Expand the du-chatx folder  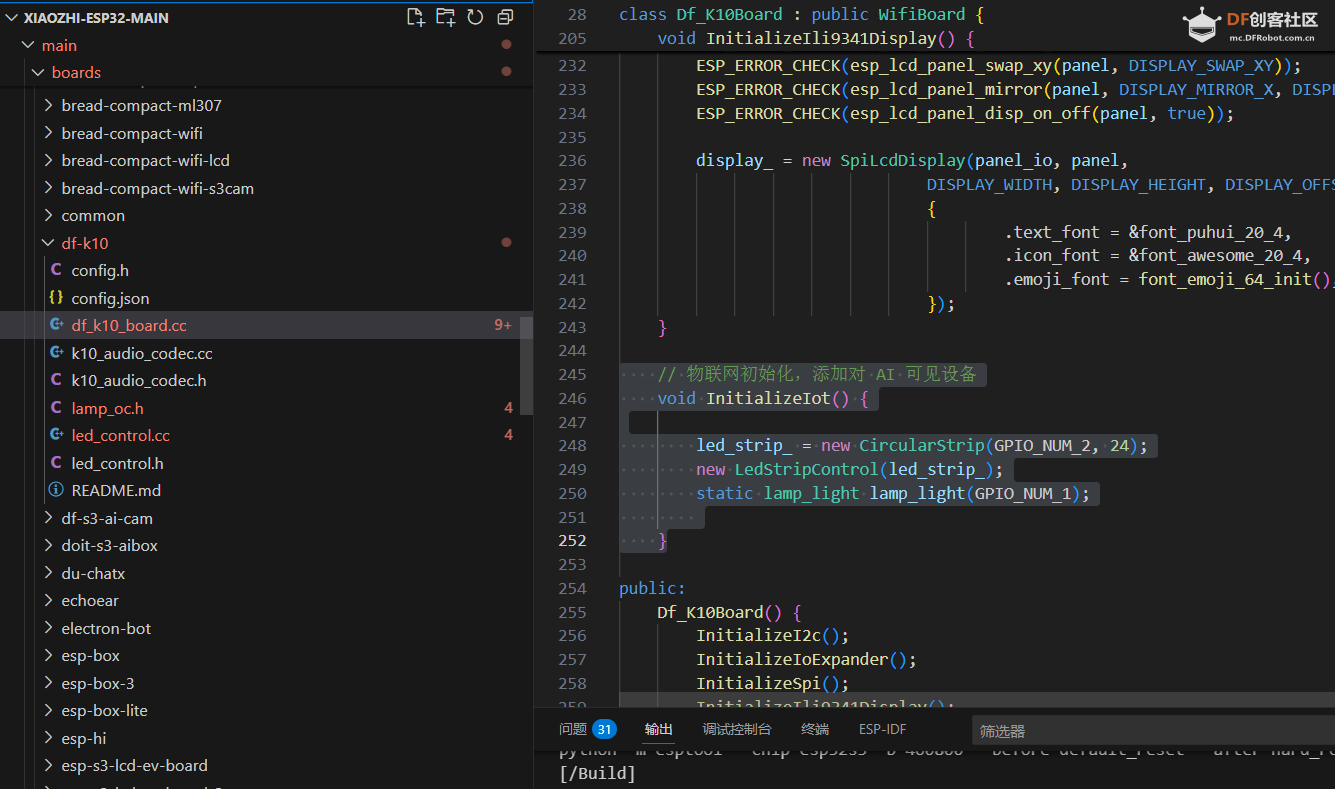[49, 573]
